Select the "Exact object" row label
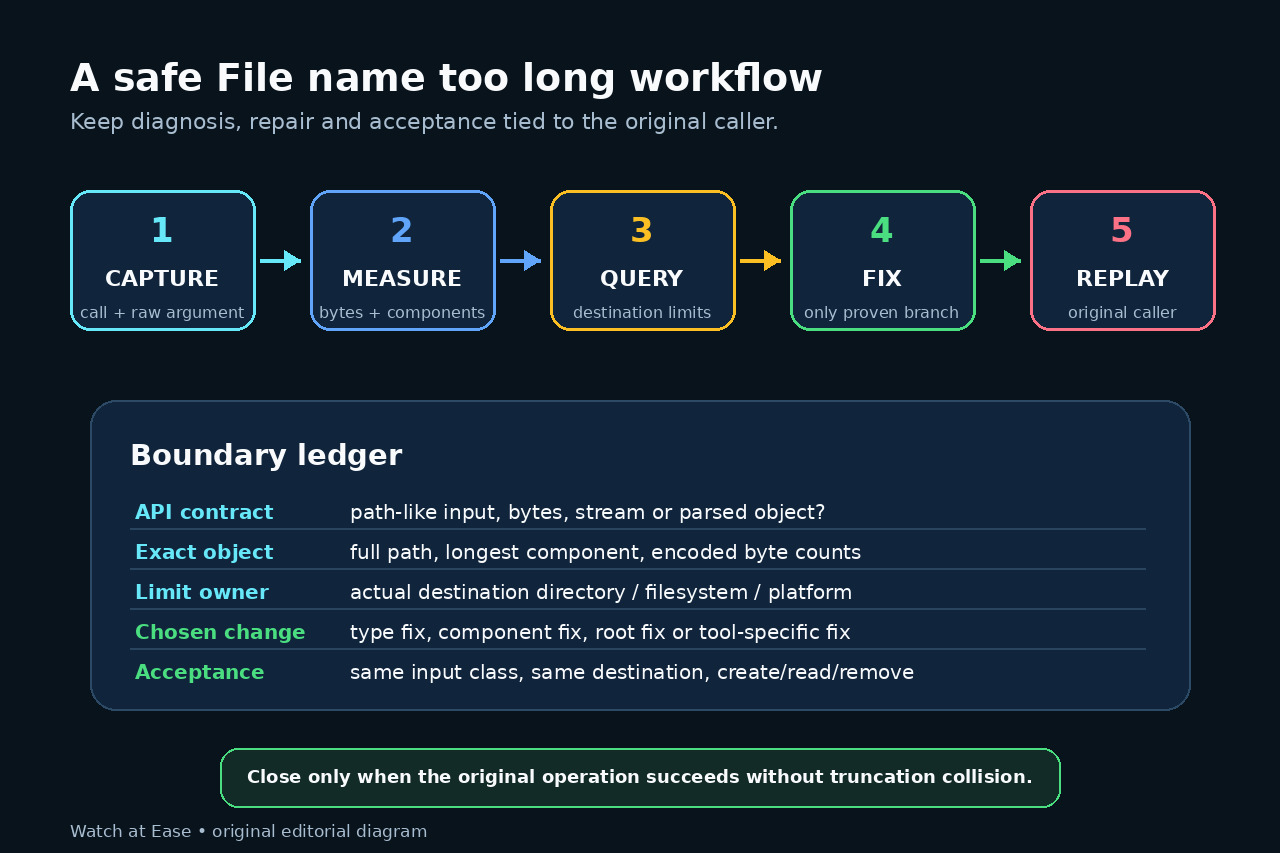 (204, 552)
